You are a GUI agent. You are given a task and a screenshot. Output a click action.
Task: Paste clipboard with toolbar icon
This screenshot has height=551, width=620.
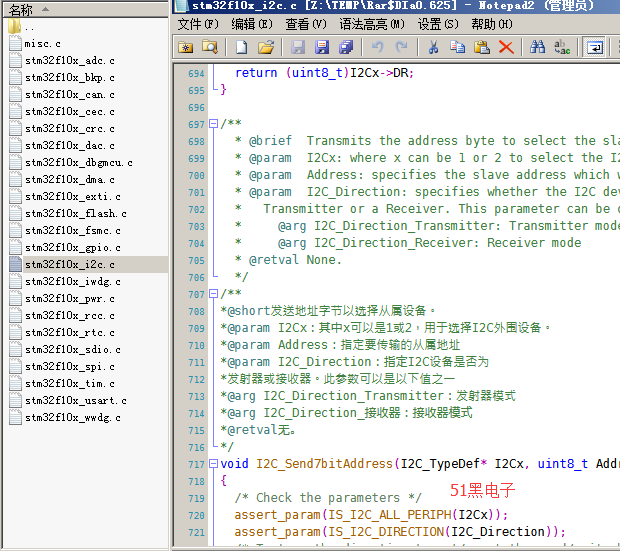(x=482, y=47)
